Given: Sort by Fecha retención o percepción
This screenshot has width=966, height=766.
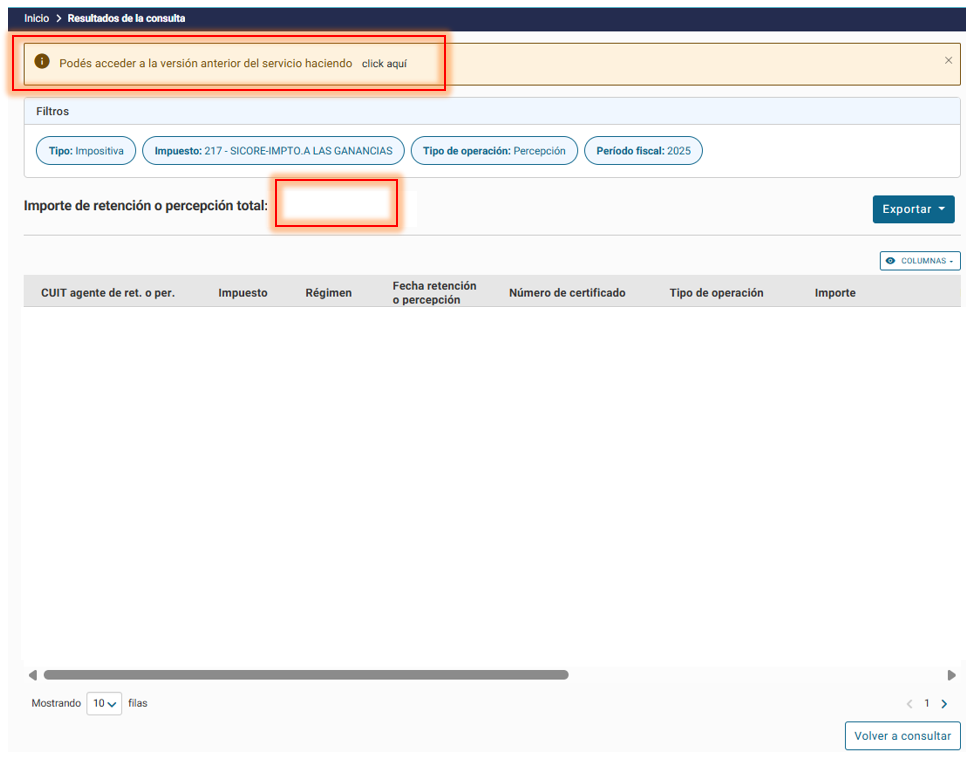Looking at the screenshot, I should (434, 292).
